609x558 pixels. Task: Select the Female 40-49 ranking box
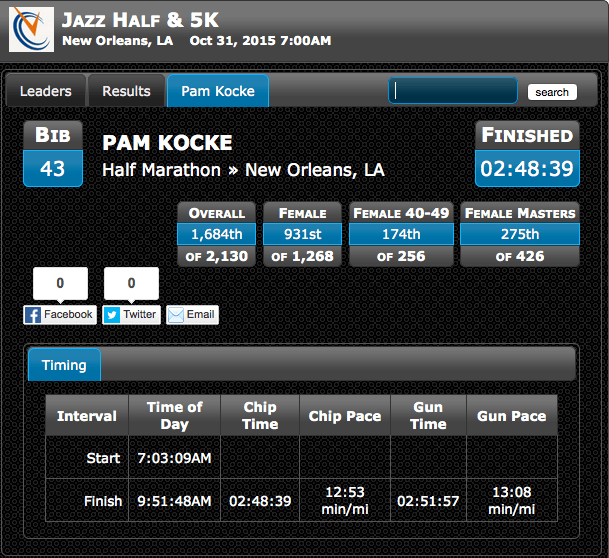[x=400, y=235]
